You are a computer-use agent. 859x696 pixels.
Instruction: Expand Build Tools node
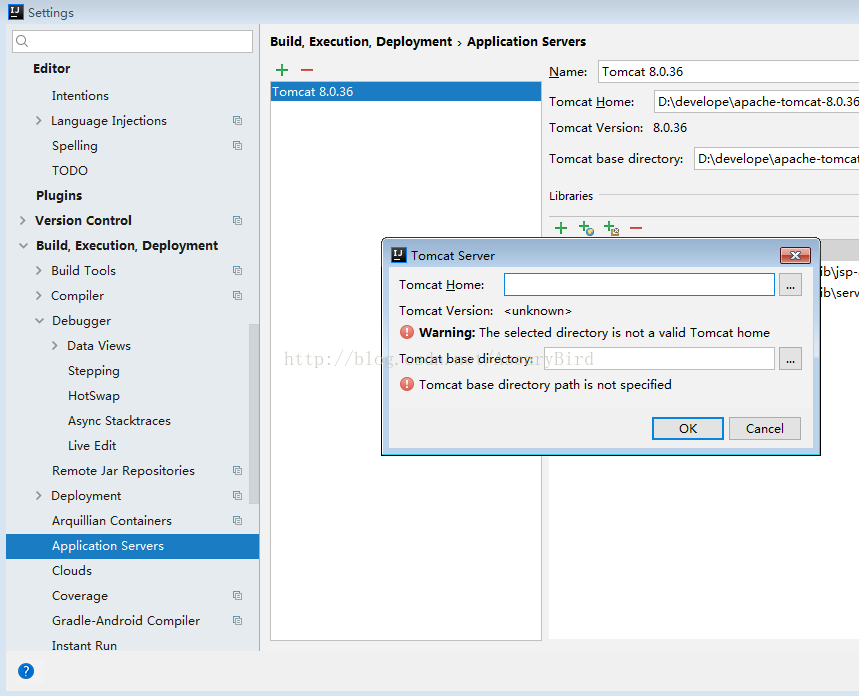click(x=38, y=271)
